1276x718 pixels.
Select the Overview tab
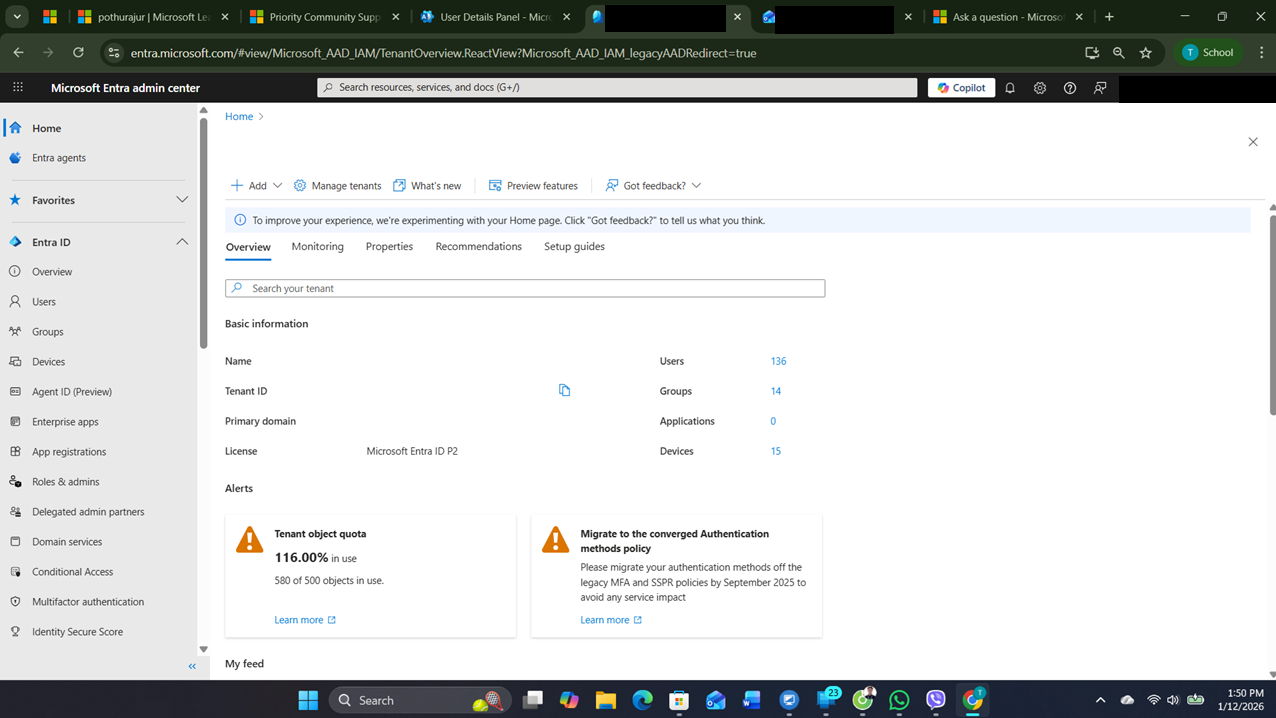coord(248,247)
